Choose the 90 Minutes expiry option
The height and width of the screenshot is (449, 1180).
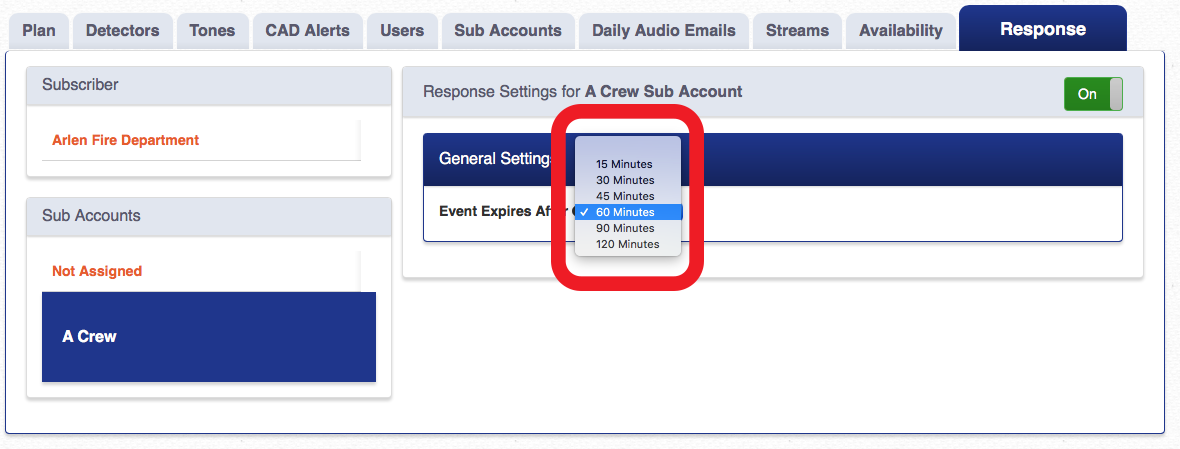click(624, 228)
